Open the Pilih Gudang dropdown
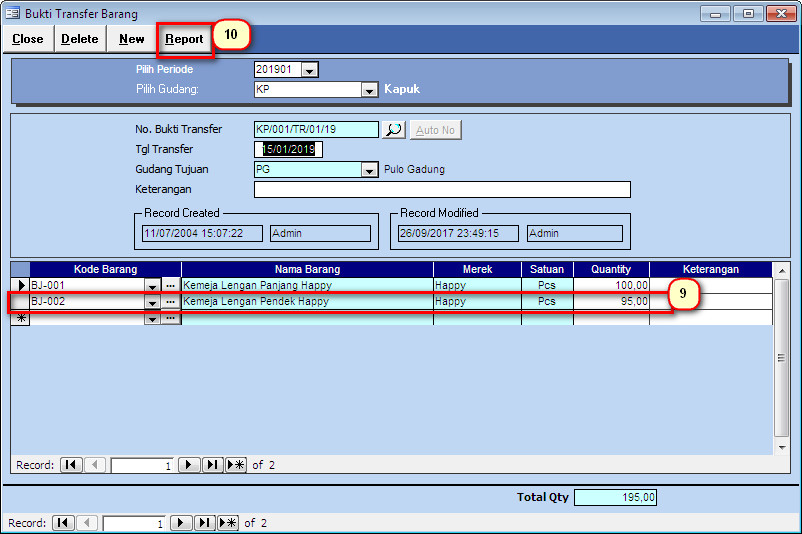The image size is (802, 534). click(369, 89)
